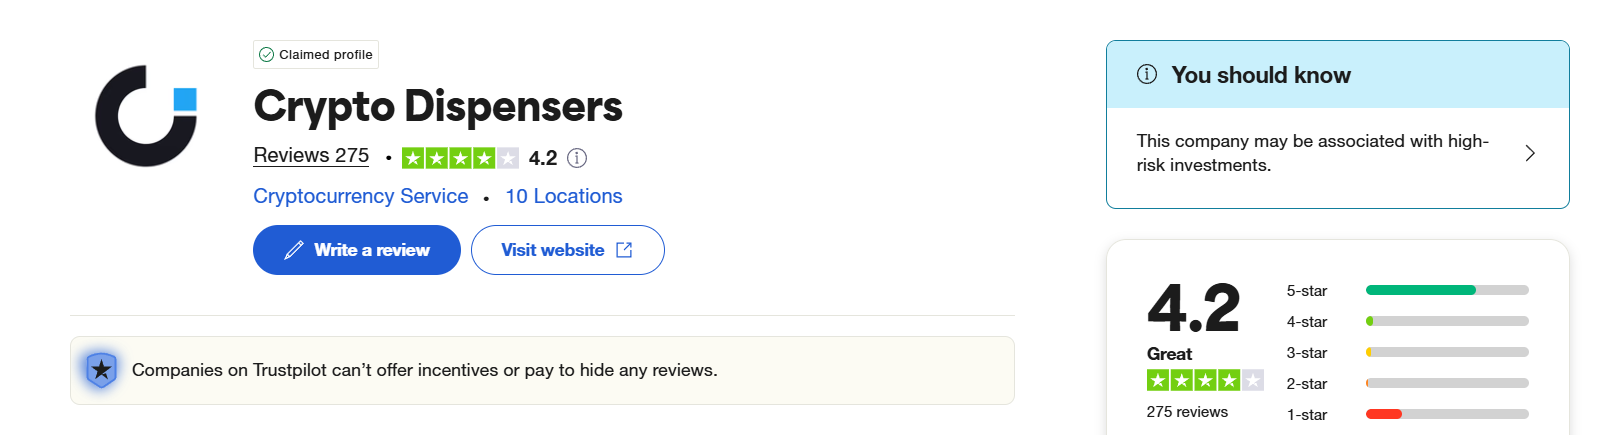Click the green star rating beside Reviews 275

pos(460,158)
